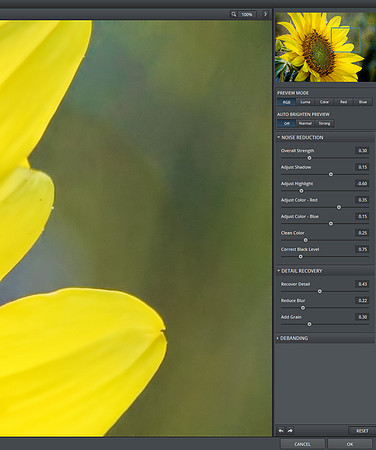Viewport: 376px width, 450px height.
Task: Choose Normal auto brighten preview
Action: point(305,123)
